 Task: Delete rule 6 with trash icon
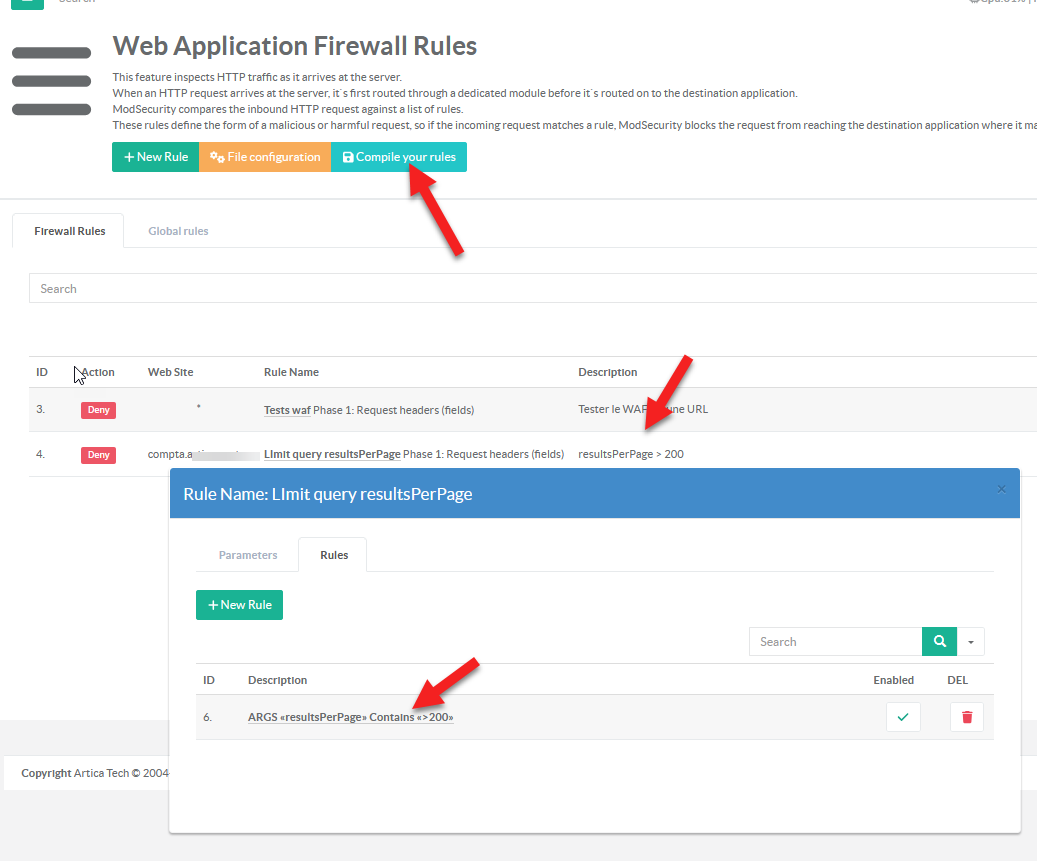click(x=966, y=717)
